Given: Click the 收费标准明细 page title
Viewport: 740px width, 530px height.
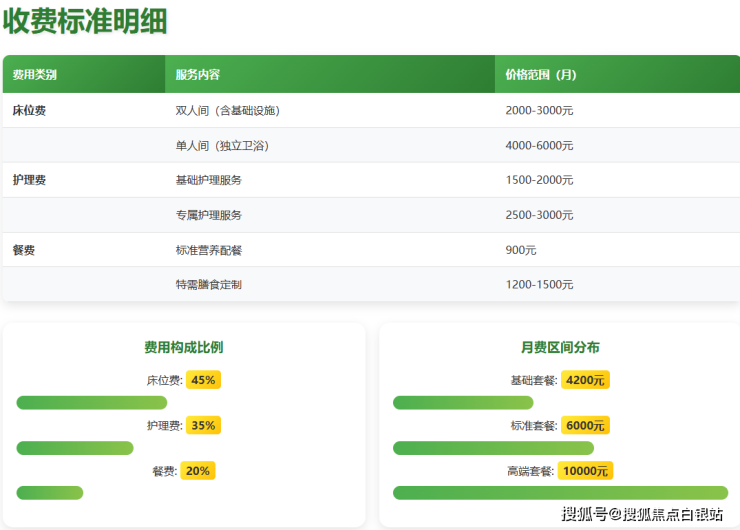Looking at the screenshot, I should [85, 22].
